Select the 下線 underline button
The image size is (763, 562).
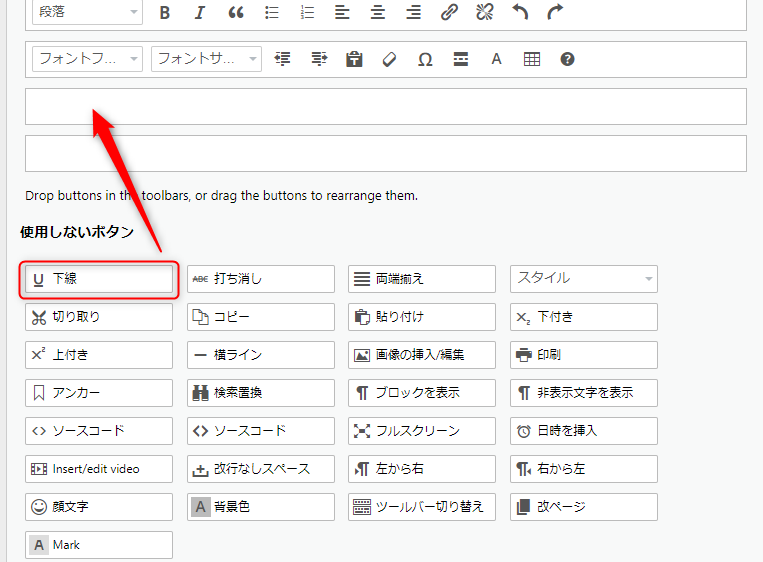coord(99,279)
